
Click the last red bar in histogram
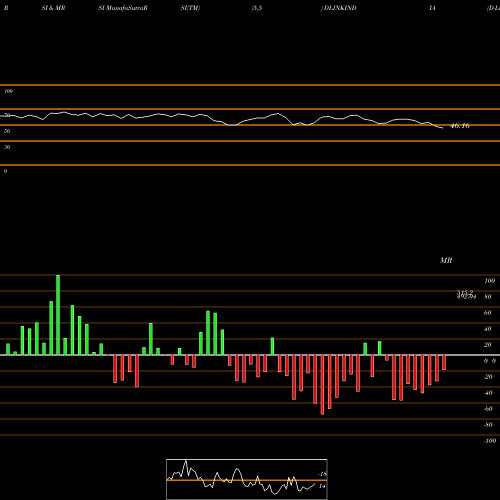click(x=444, y=362)
